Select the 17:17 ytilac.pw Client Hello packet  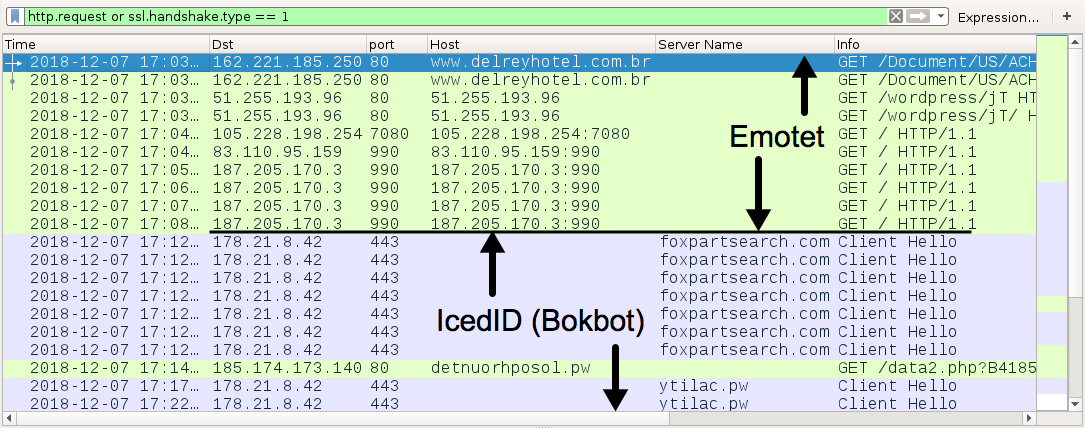coord(520,387)
